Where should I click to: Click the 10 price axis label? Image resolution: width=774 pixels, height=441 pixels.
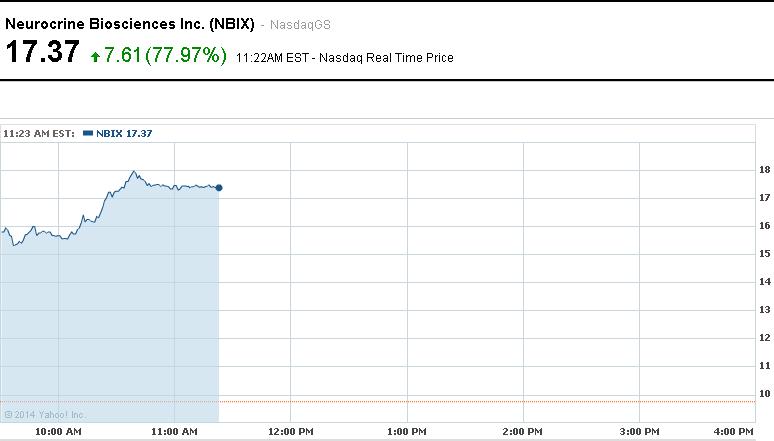coord(764,394)
